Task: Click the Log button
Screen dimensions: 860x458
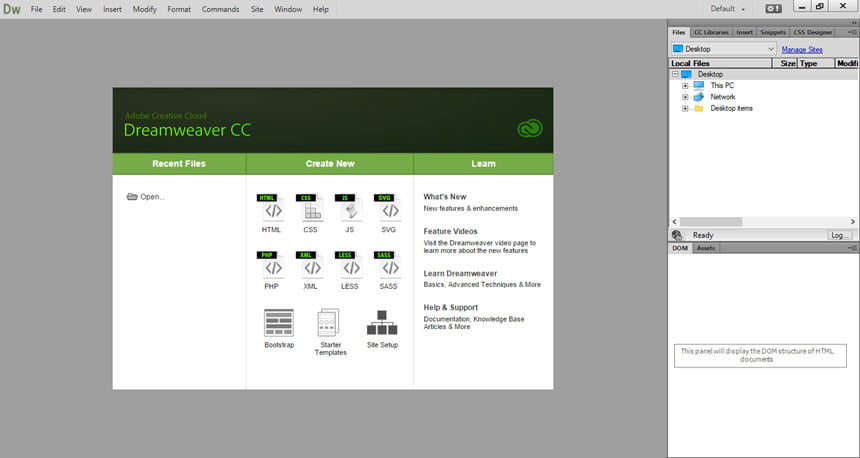Action: pyautogui.click(x=840, y=235)
